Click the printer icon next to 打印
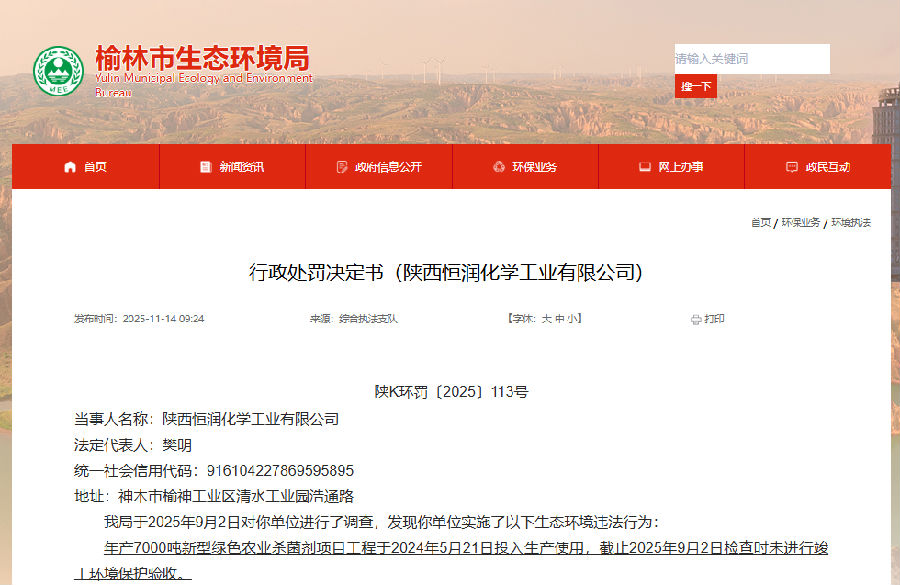Image resolution: width=900 pixels, height=585 pixels. [x=696, y=319]
